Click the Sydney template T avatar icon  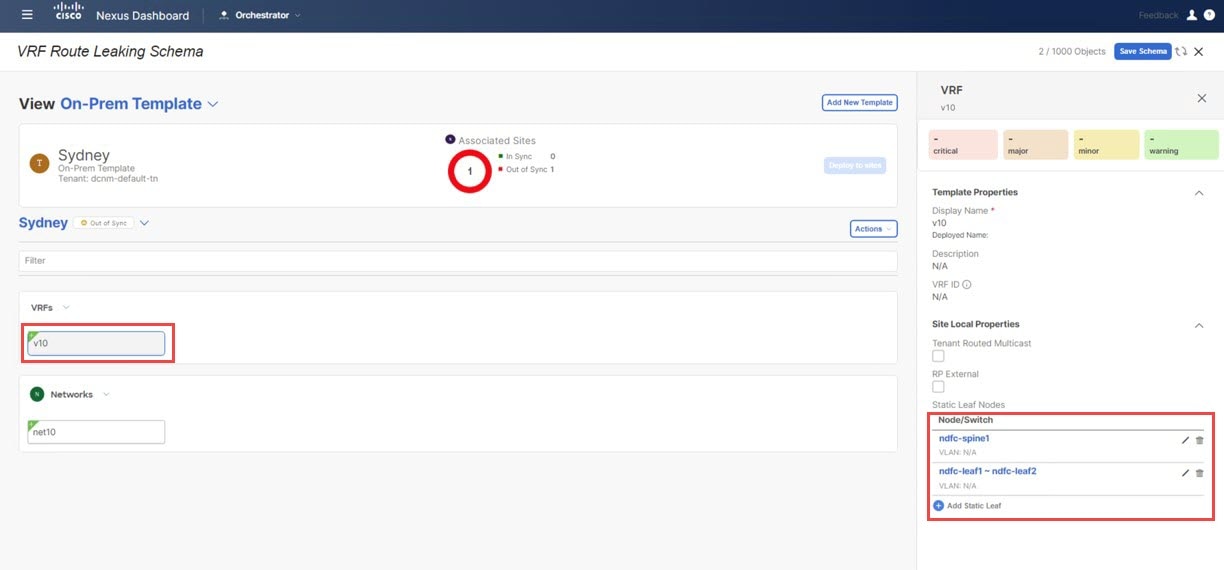coord(40,164)
